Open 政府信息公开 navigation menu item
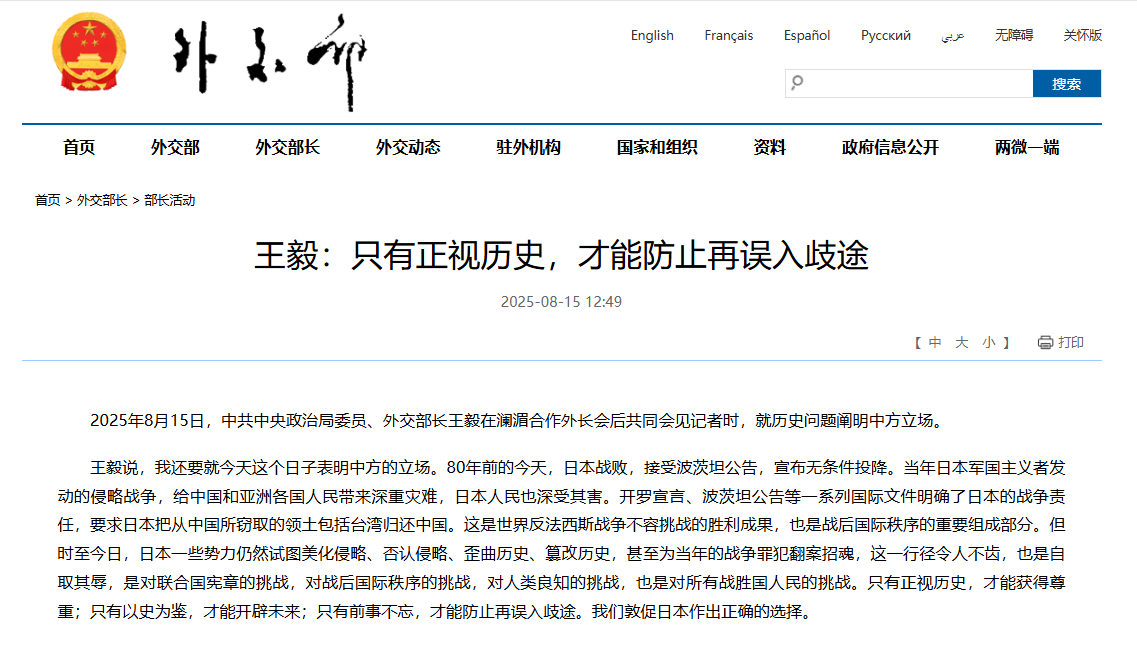1137x668 pixels. 890,147
